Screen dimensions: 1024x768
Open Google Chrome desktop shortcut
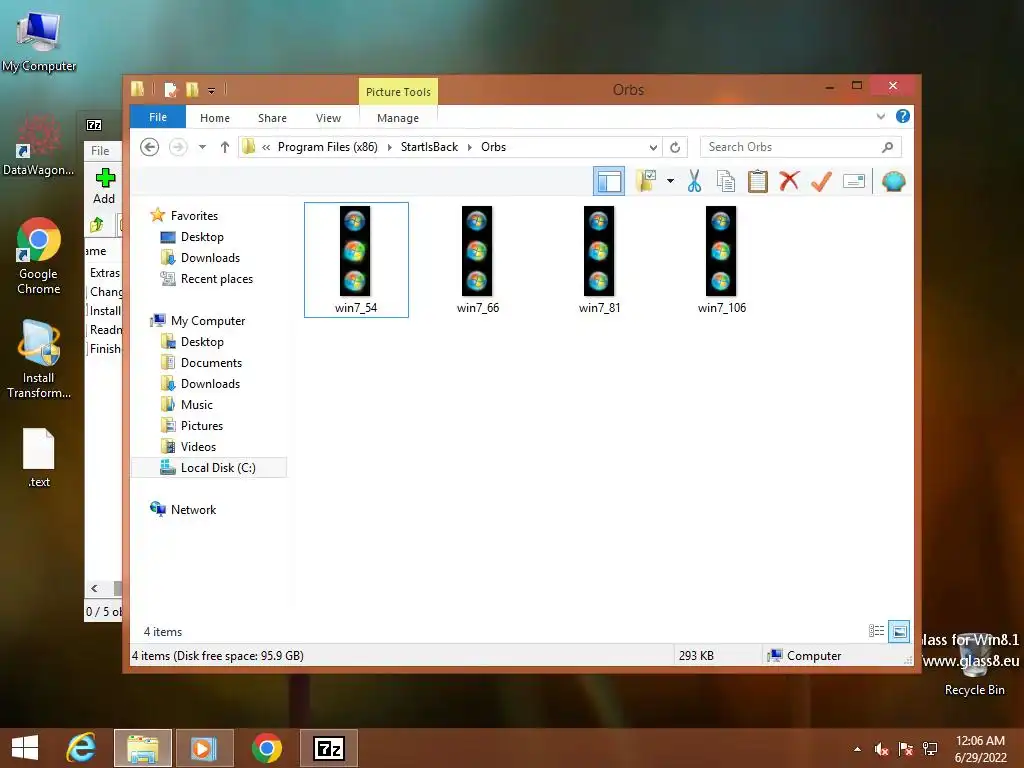point(39,256)
